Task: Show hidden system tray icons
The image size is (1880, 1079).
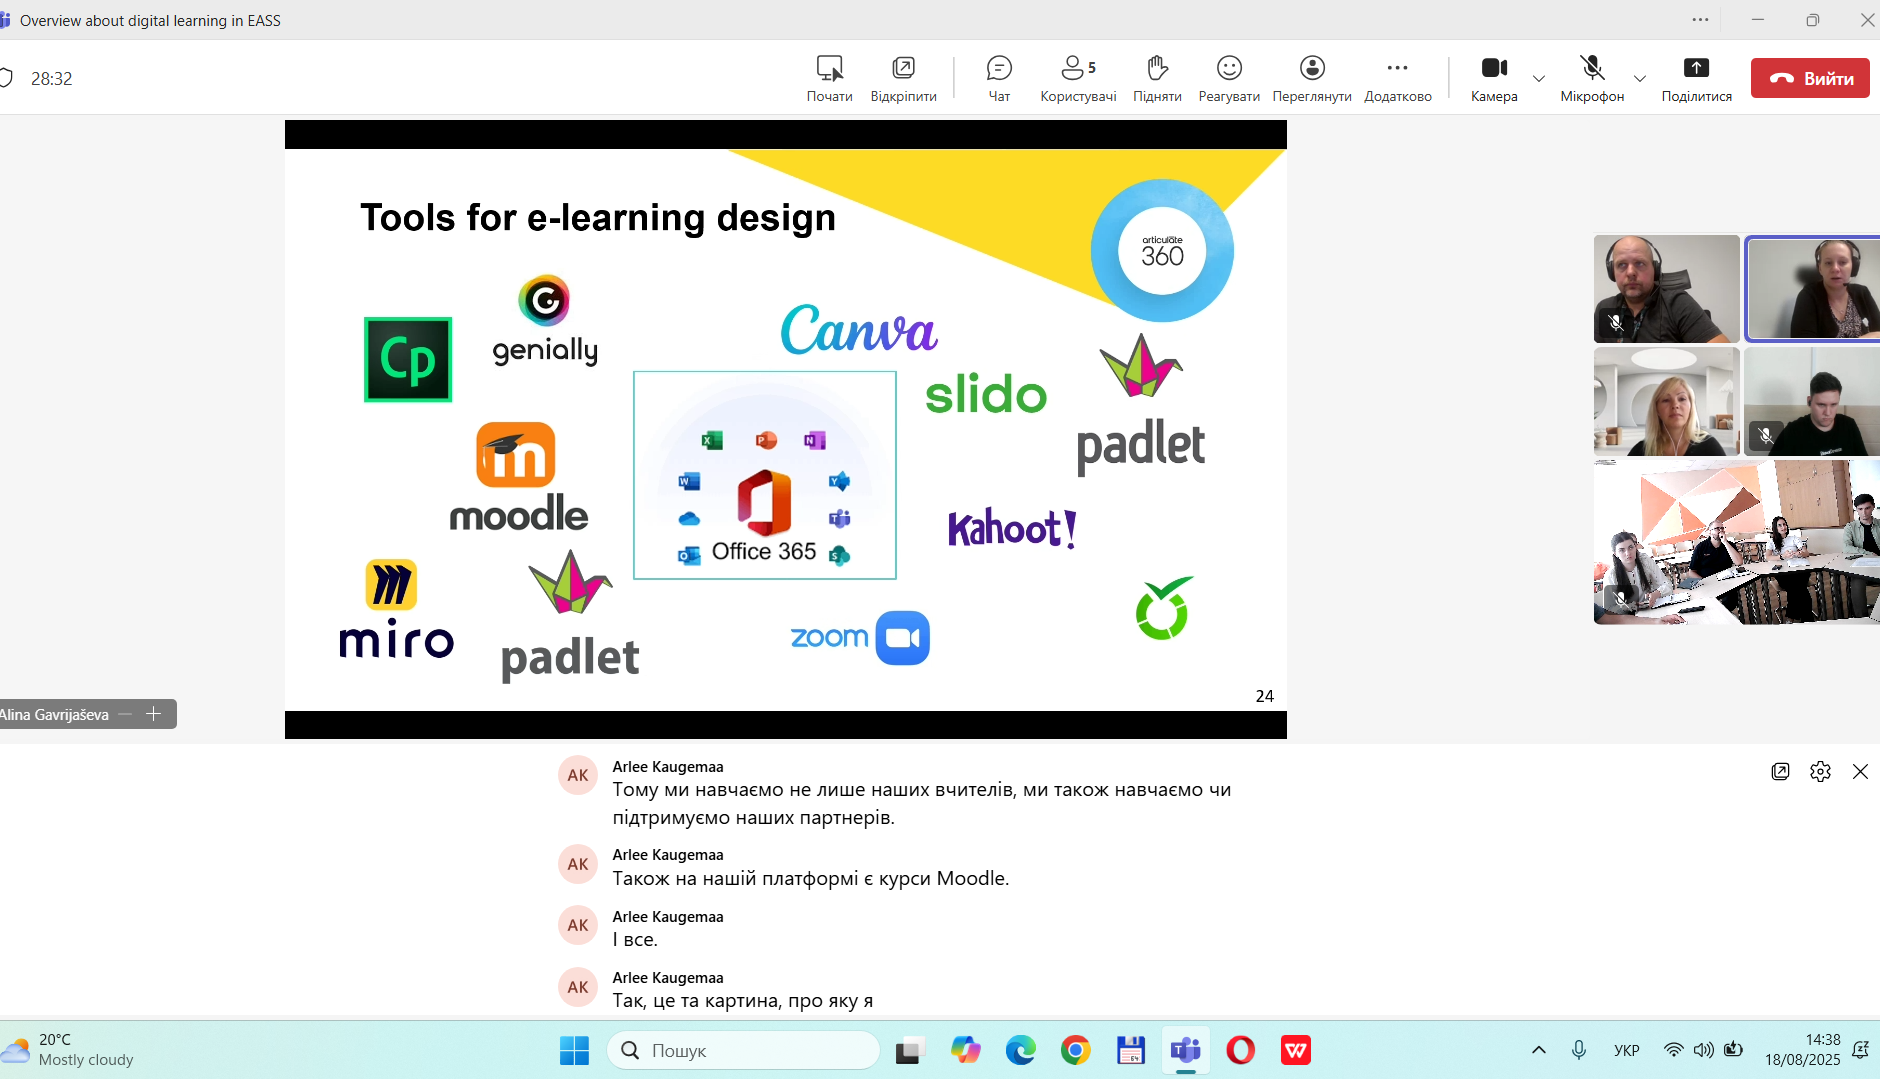Action: (1538, 1050)
